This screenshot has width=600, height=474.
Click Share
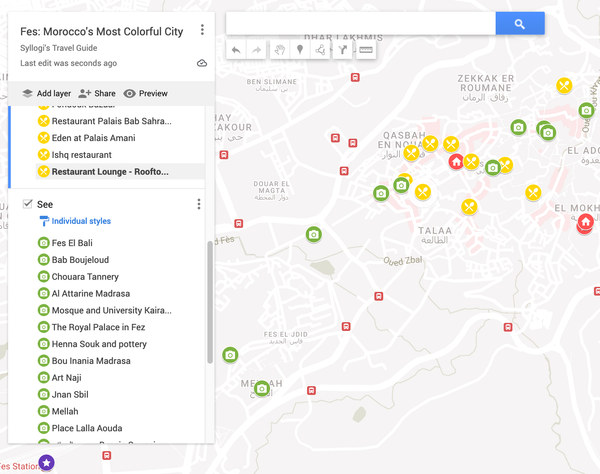(x=97, y=93)
